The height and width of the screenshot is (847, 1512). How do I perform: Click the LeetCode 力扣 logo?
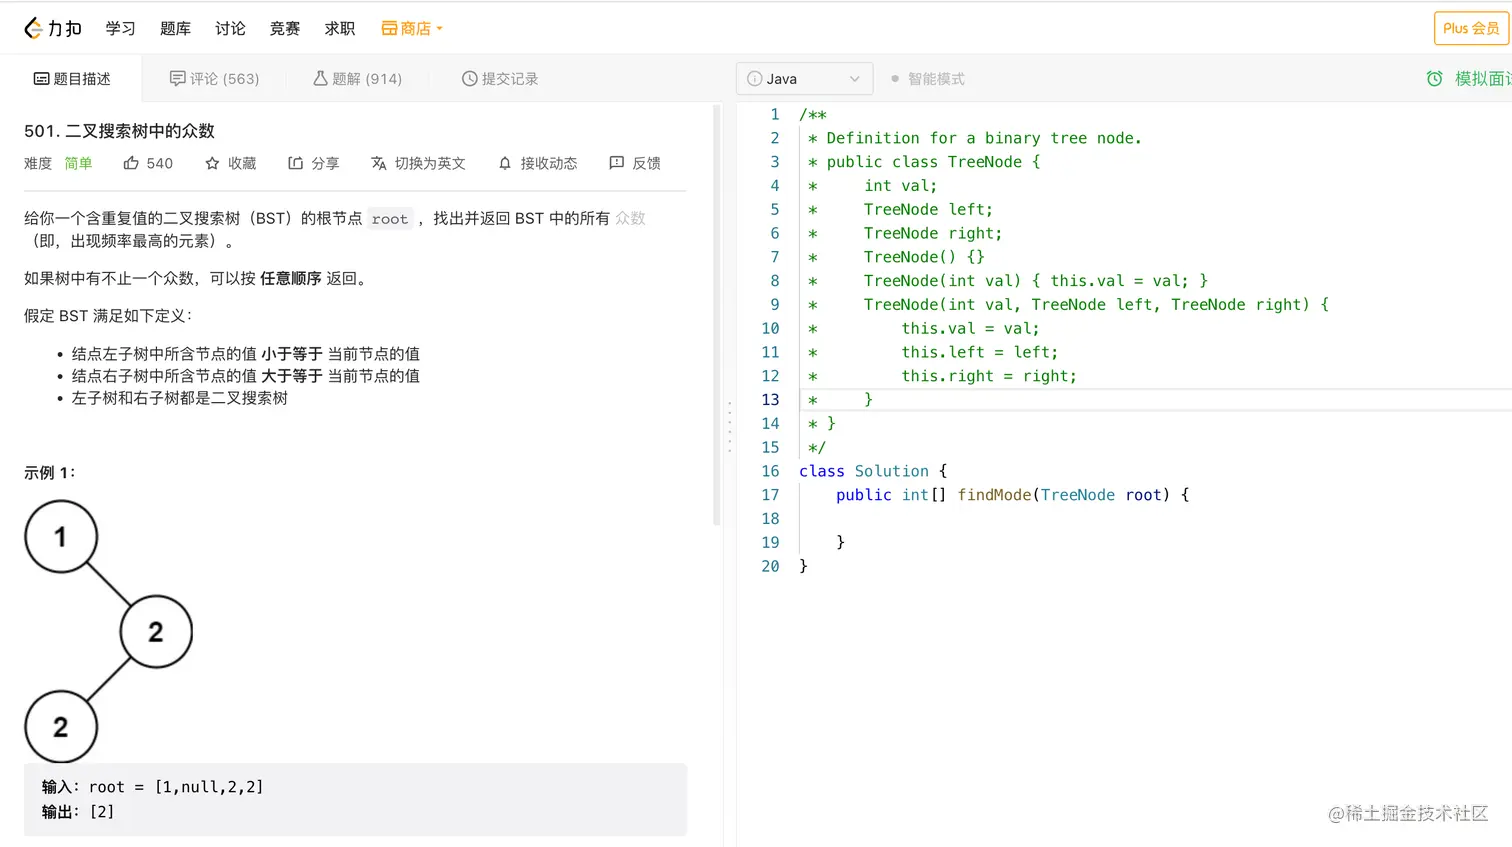coord(53,28)
